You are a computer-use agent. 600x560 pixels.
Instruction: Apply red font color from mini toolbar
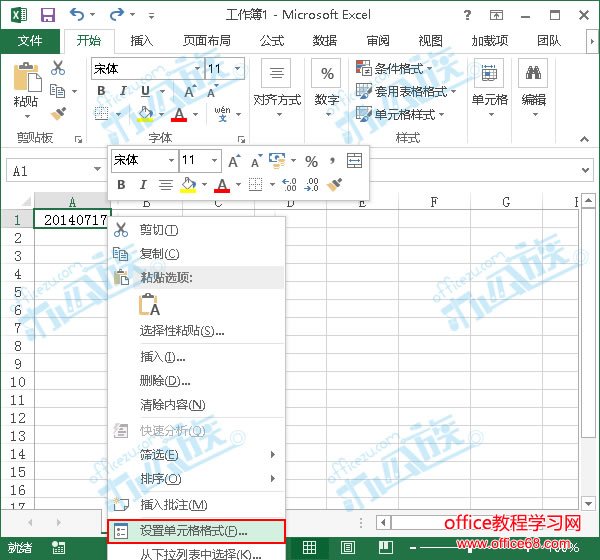pos(222,185)
